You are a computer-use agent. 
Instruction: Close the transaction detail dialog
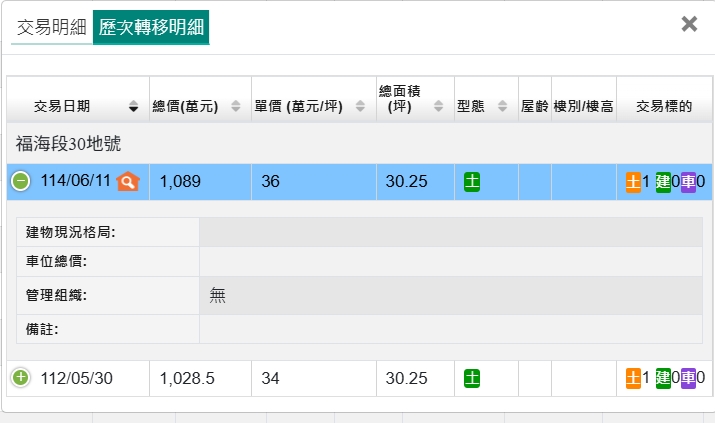pos(689,24)
